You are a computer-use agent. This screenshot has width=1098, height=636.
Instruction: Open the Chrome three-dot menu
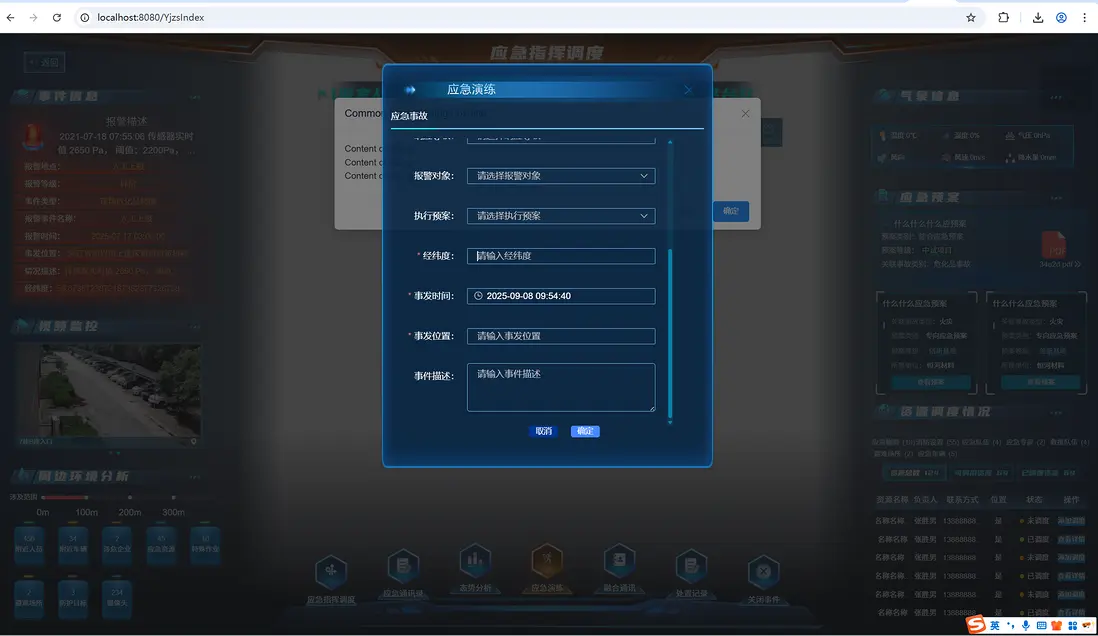pyautogui.click(x=1085, y=18)
